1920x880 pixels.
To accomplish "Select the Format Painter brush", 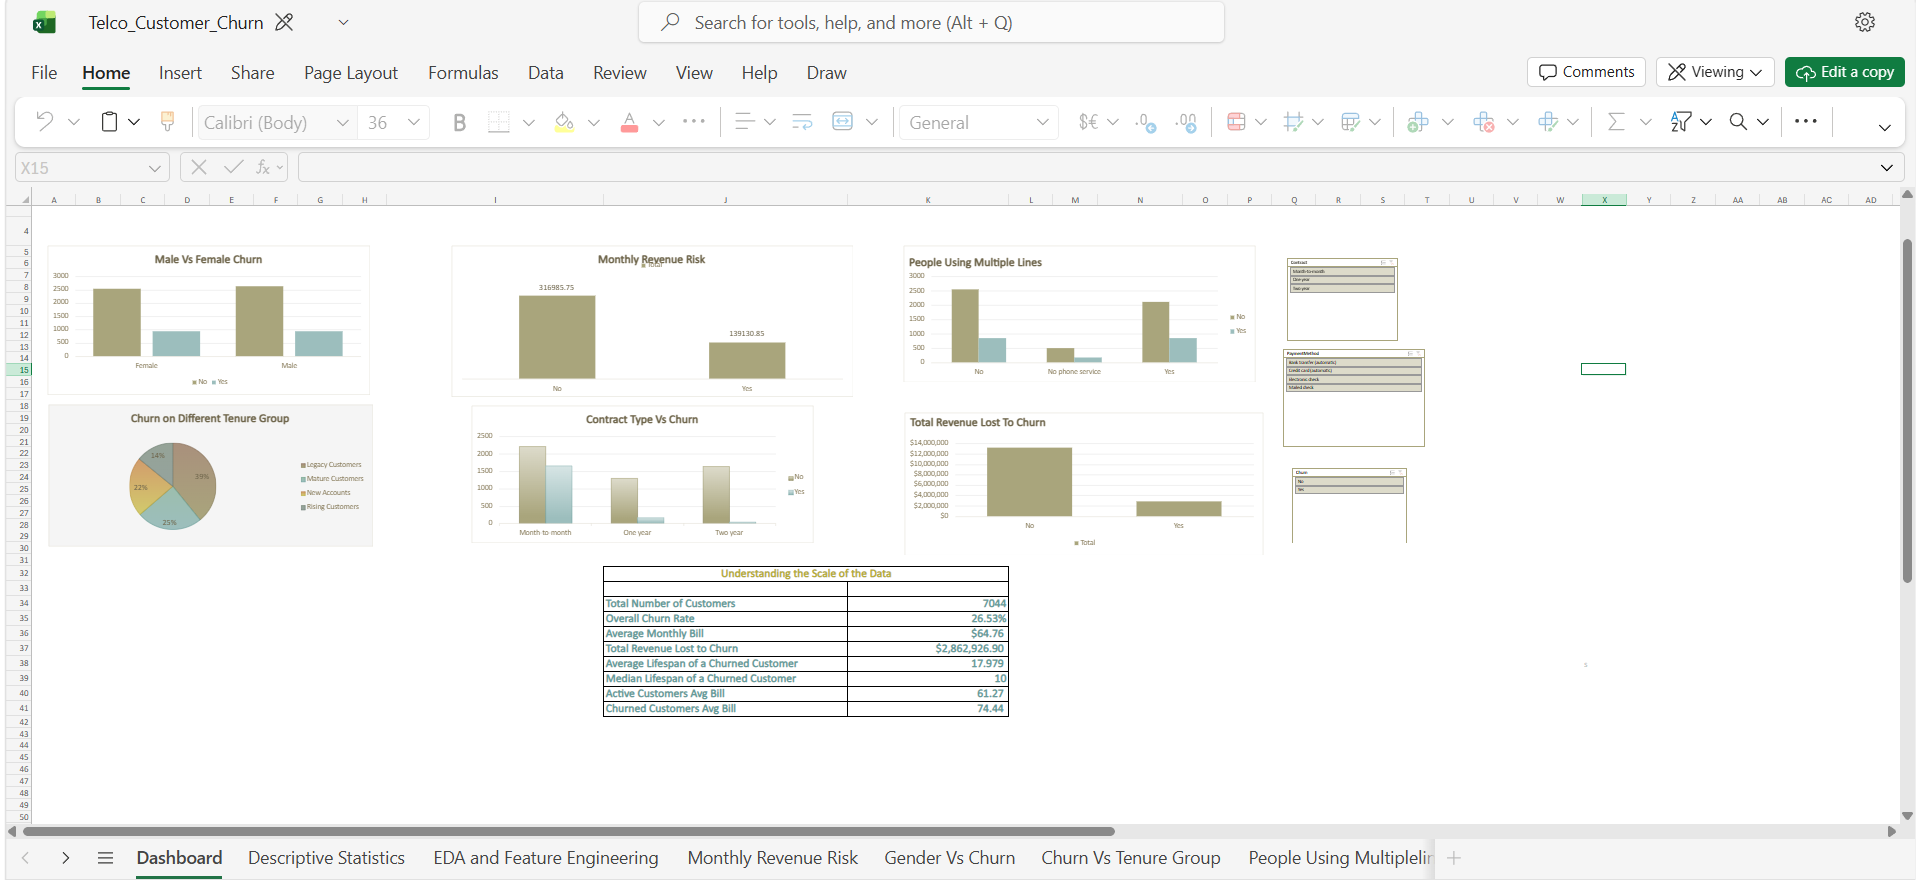I will pyautogui.click(x=167, y=122).
